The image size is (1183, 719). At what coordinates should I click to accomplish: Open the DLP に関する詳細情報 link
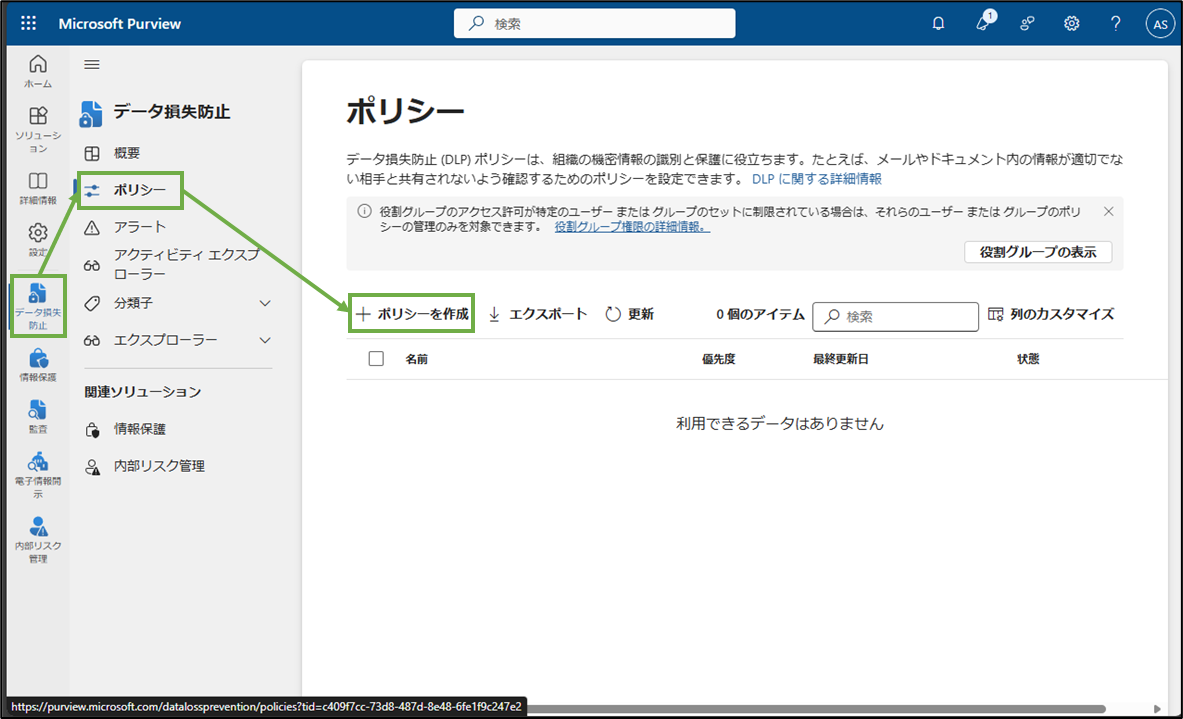tap(818, 178)
